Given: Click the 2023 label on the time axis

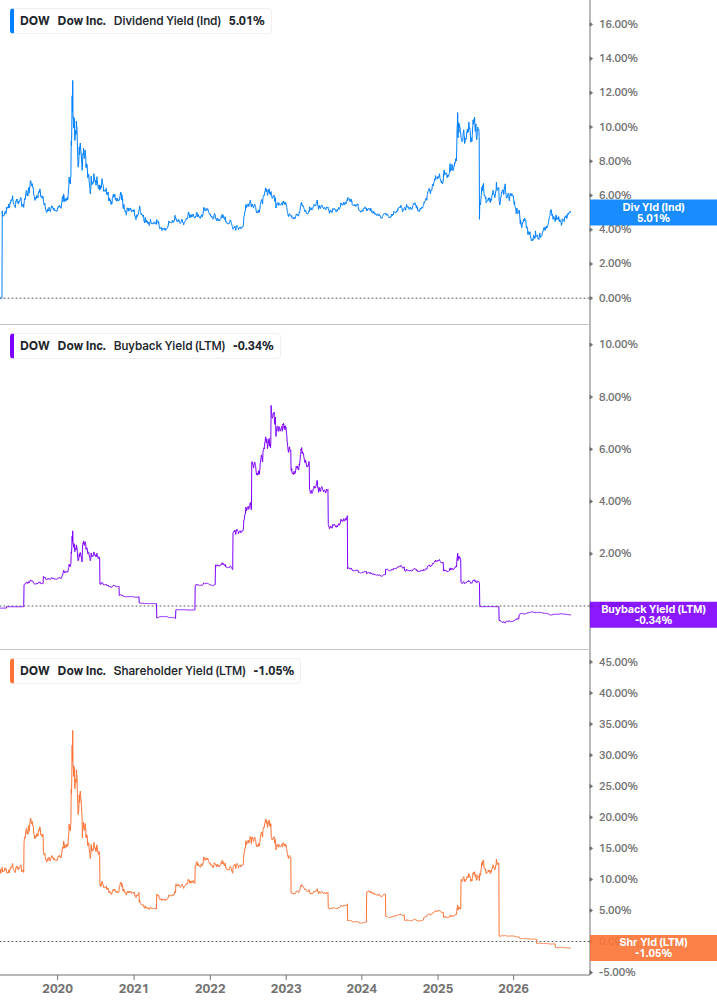Looking at the screenshot, I should pos(286,989).
